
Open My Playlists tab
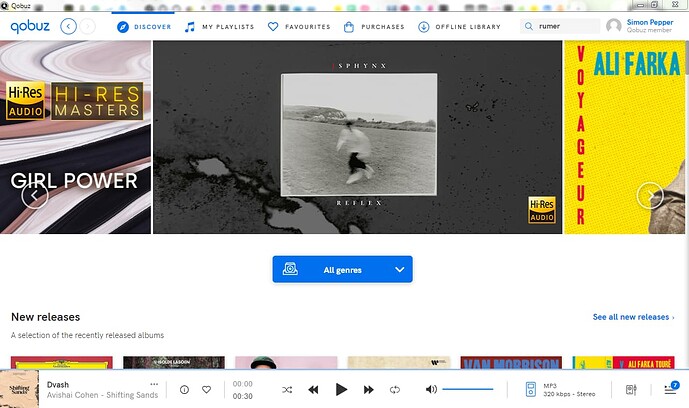[x=219, y=27]
